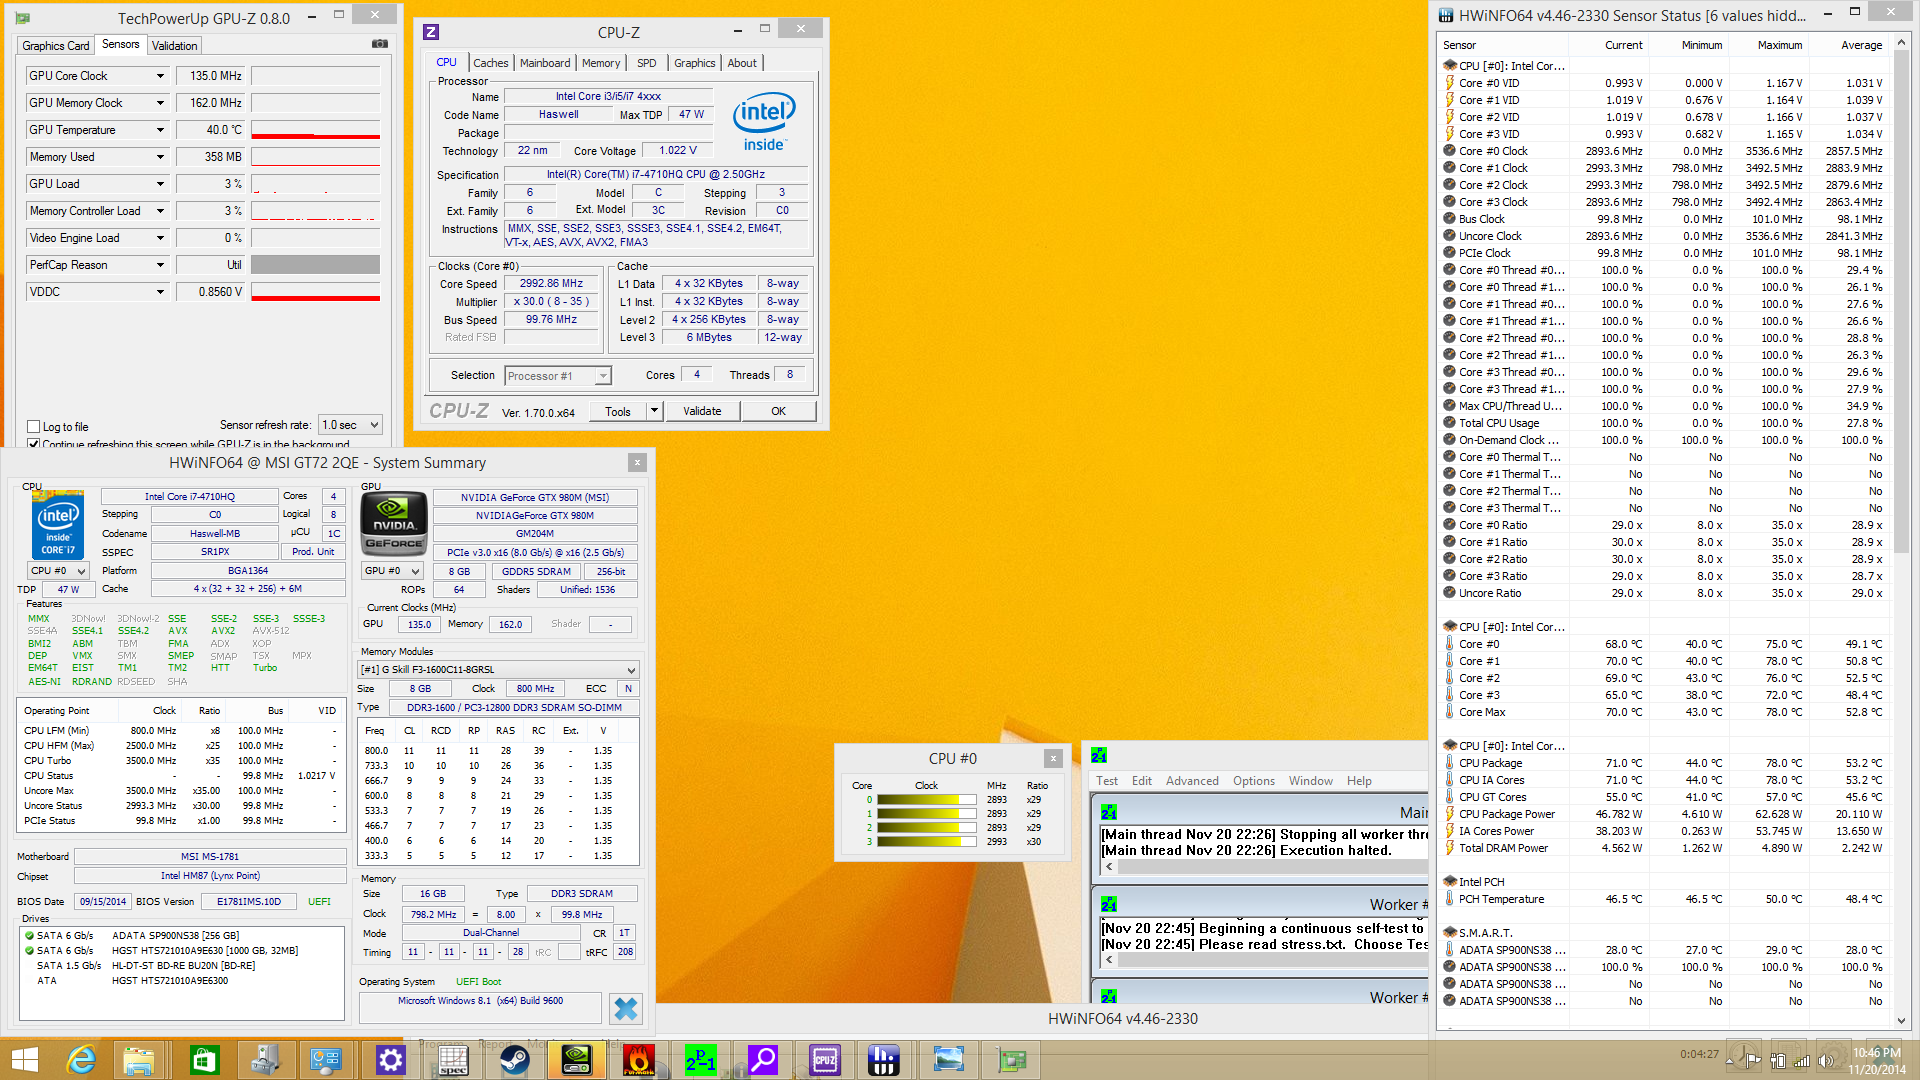Click the Prime95 icon above the menu bar
The width and height of the screenshot is (1920, 1080).
(x=1099, y=755)
